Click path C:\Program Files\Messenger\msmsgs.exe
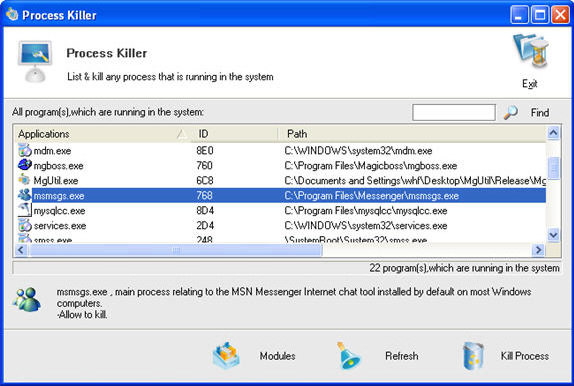This screenshot has width=574, height=386. (371, 196)
